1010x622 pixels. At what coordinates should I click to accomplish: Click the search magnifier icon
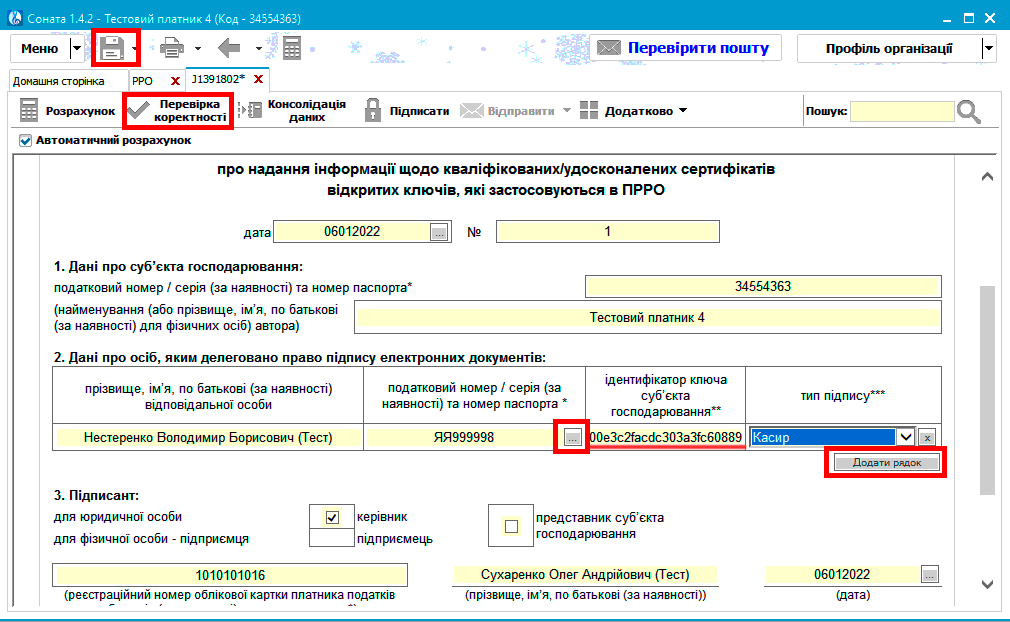click(969, 111)
